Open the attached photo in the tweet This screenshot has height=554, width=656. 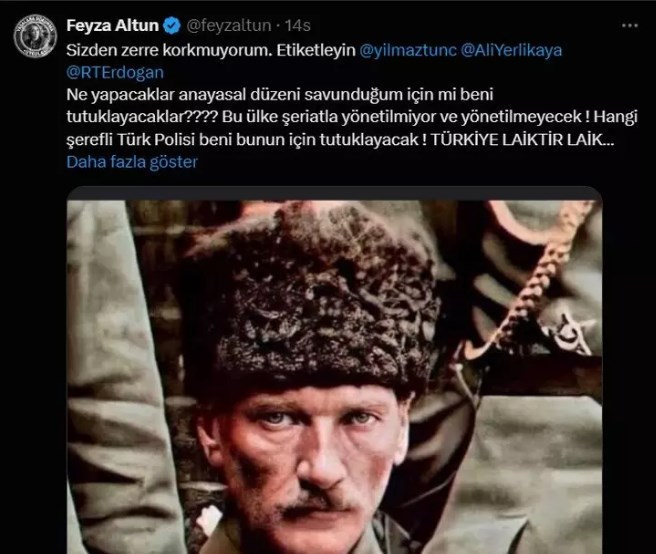(334, 377)
